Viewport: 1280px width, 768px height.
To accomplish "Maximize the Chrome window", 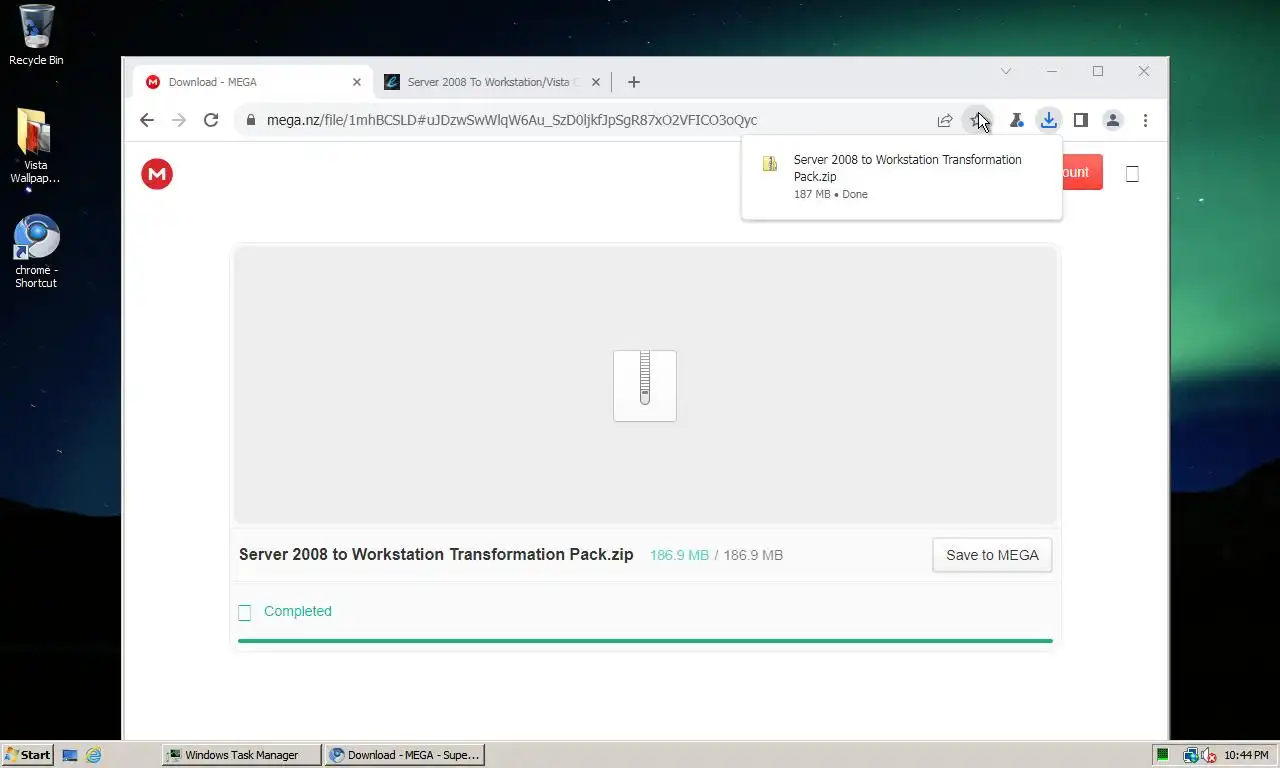I will tap(1098, 71).
